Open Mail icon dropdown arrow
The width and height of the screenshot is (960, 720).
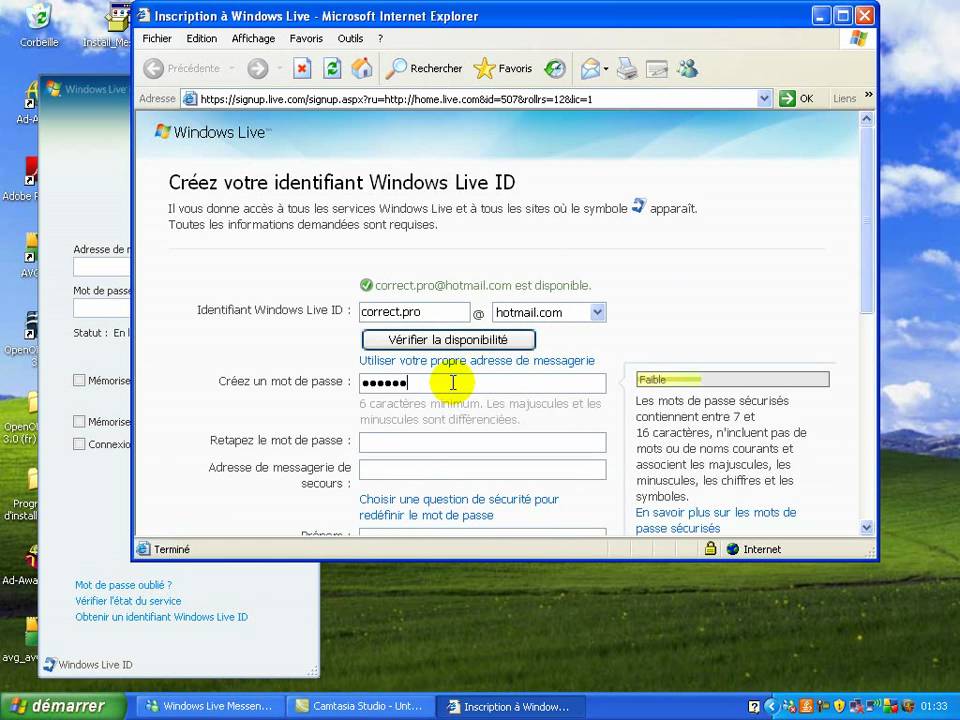click(606, 69)
